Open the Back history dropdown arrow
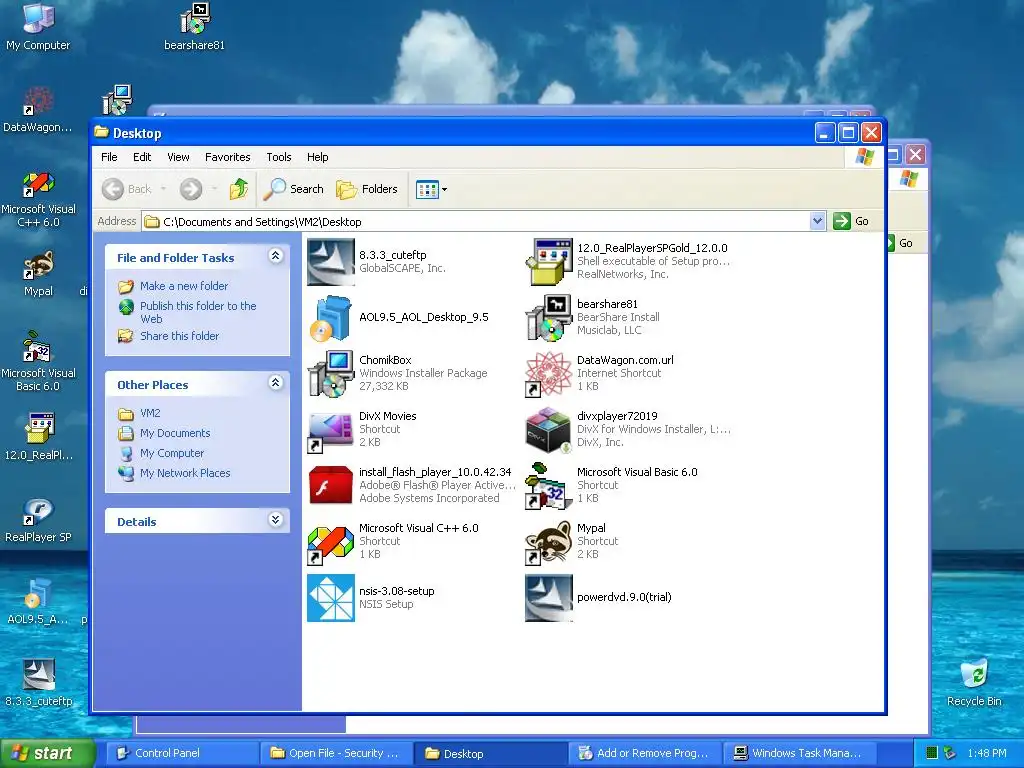1024x768 pixels. [x=163, y=189]
